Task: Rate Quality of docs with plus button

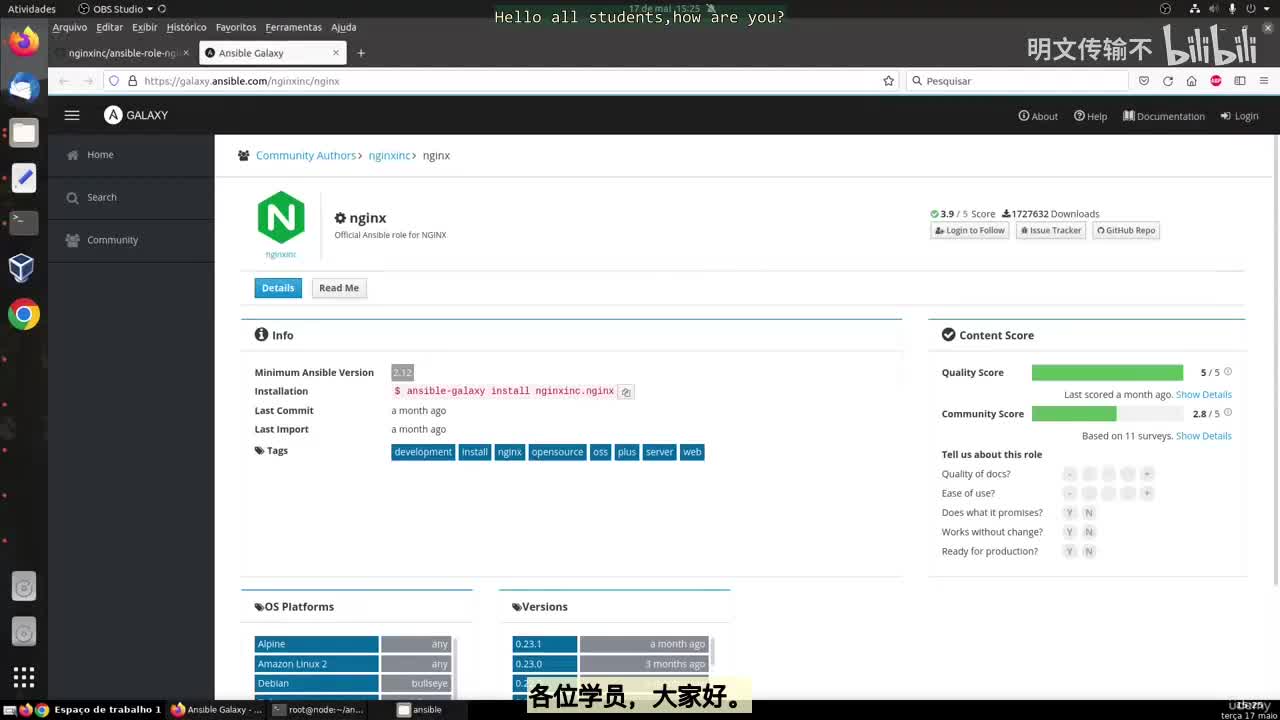Action: tap(1147, 474)
